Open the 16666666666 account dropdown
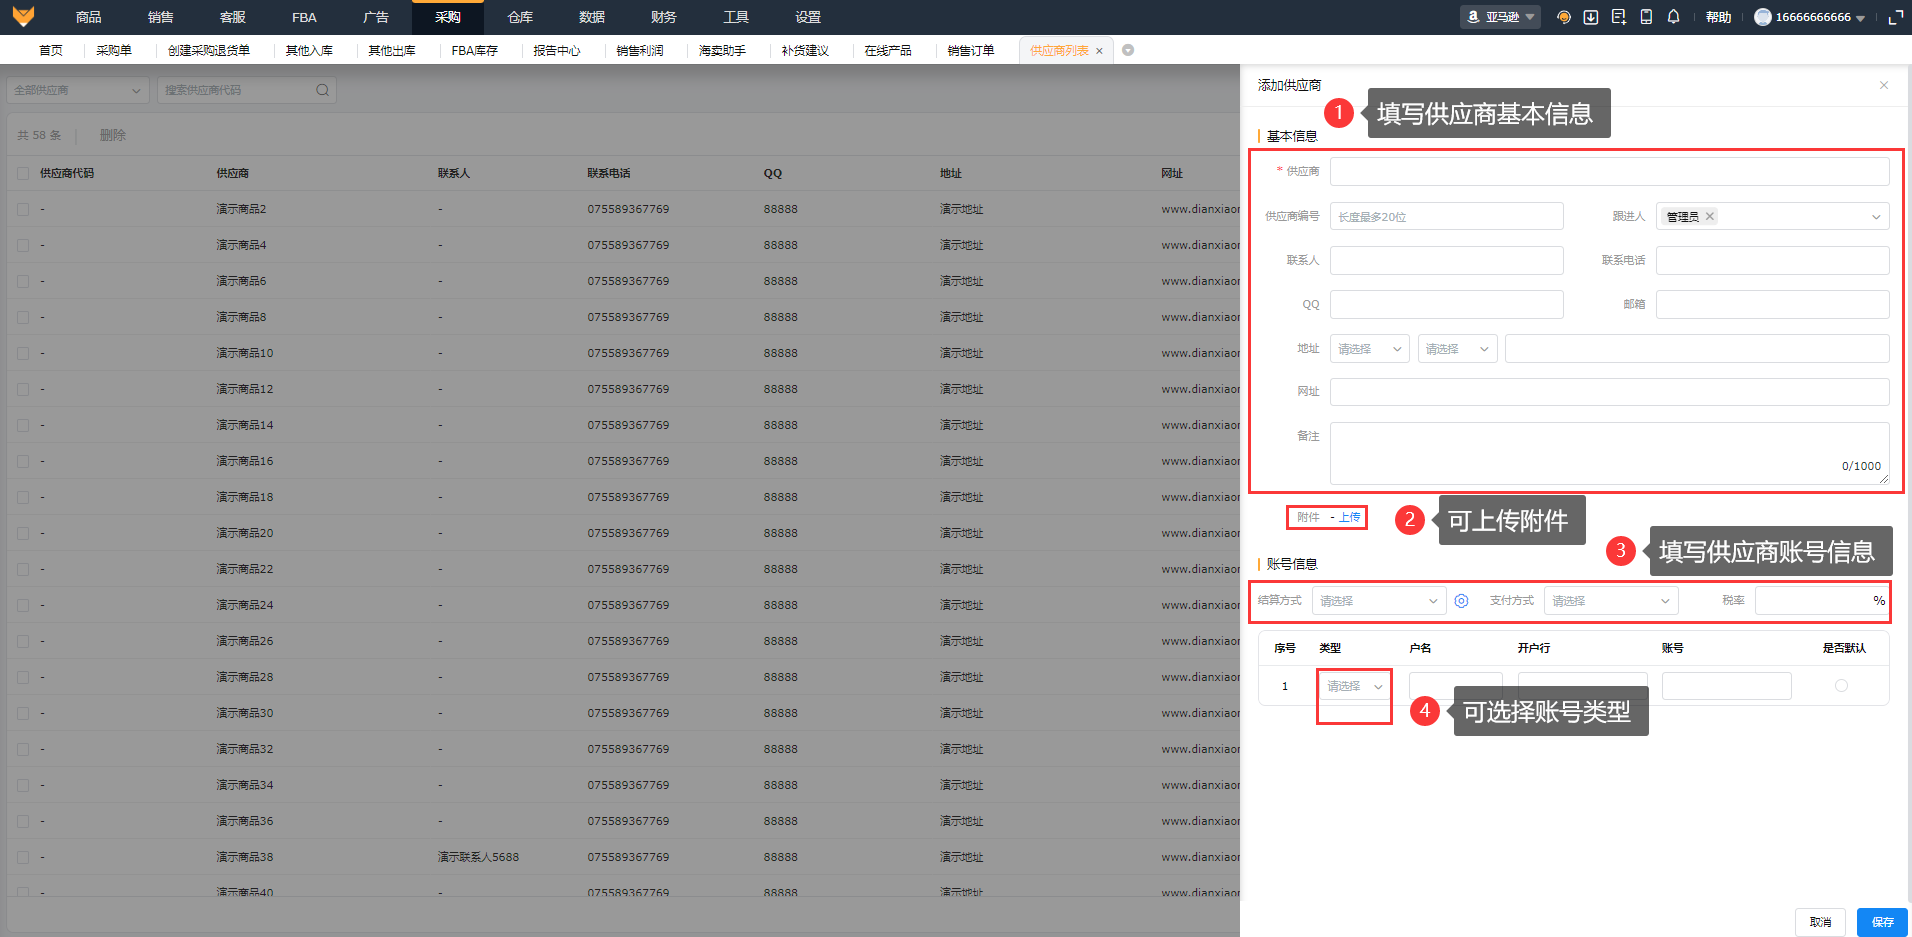The height and width of the screenshot is (937, 1912). [x=1811, y=17]
